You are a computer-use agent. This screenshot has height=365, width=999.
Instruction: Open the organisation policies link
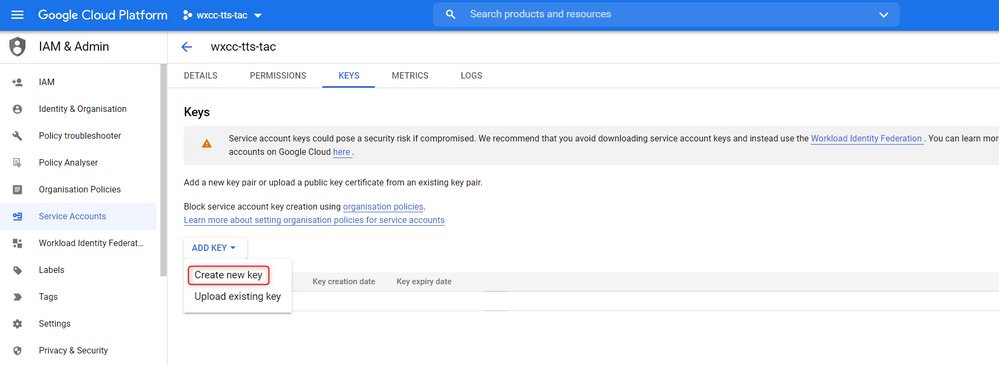point(383,206)
